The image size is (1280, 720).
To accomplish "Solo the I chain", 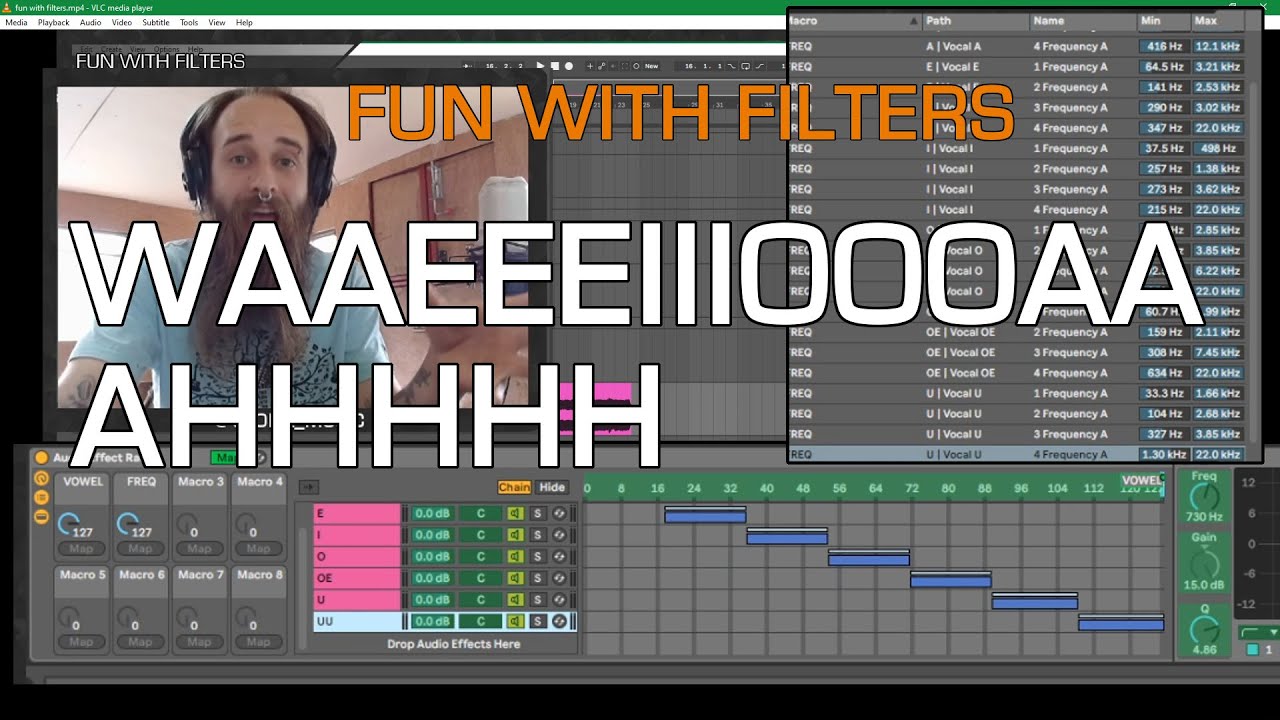I will click(x=538, y=535).
